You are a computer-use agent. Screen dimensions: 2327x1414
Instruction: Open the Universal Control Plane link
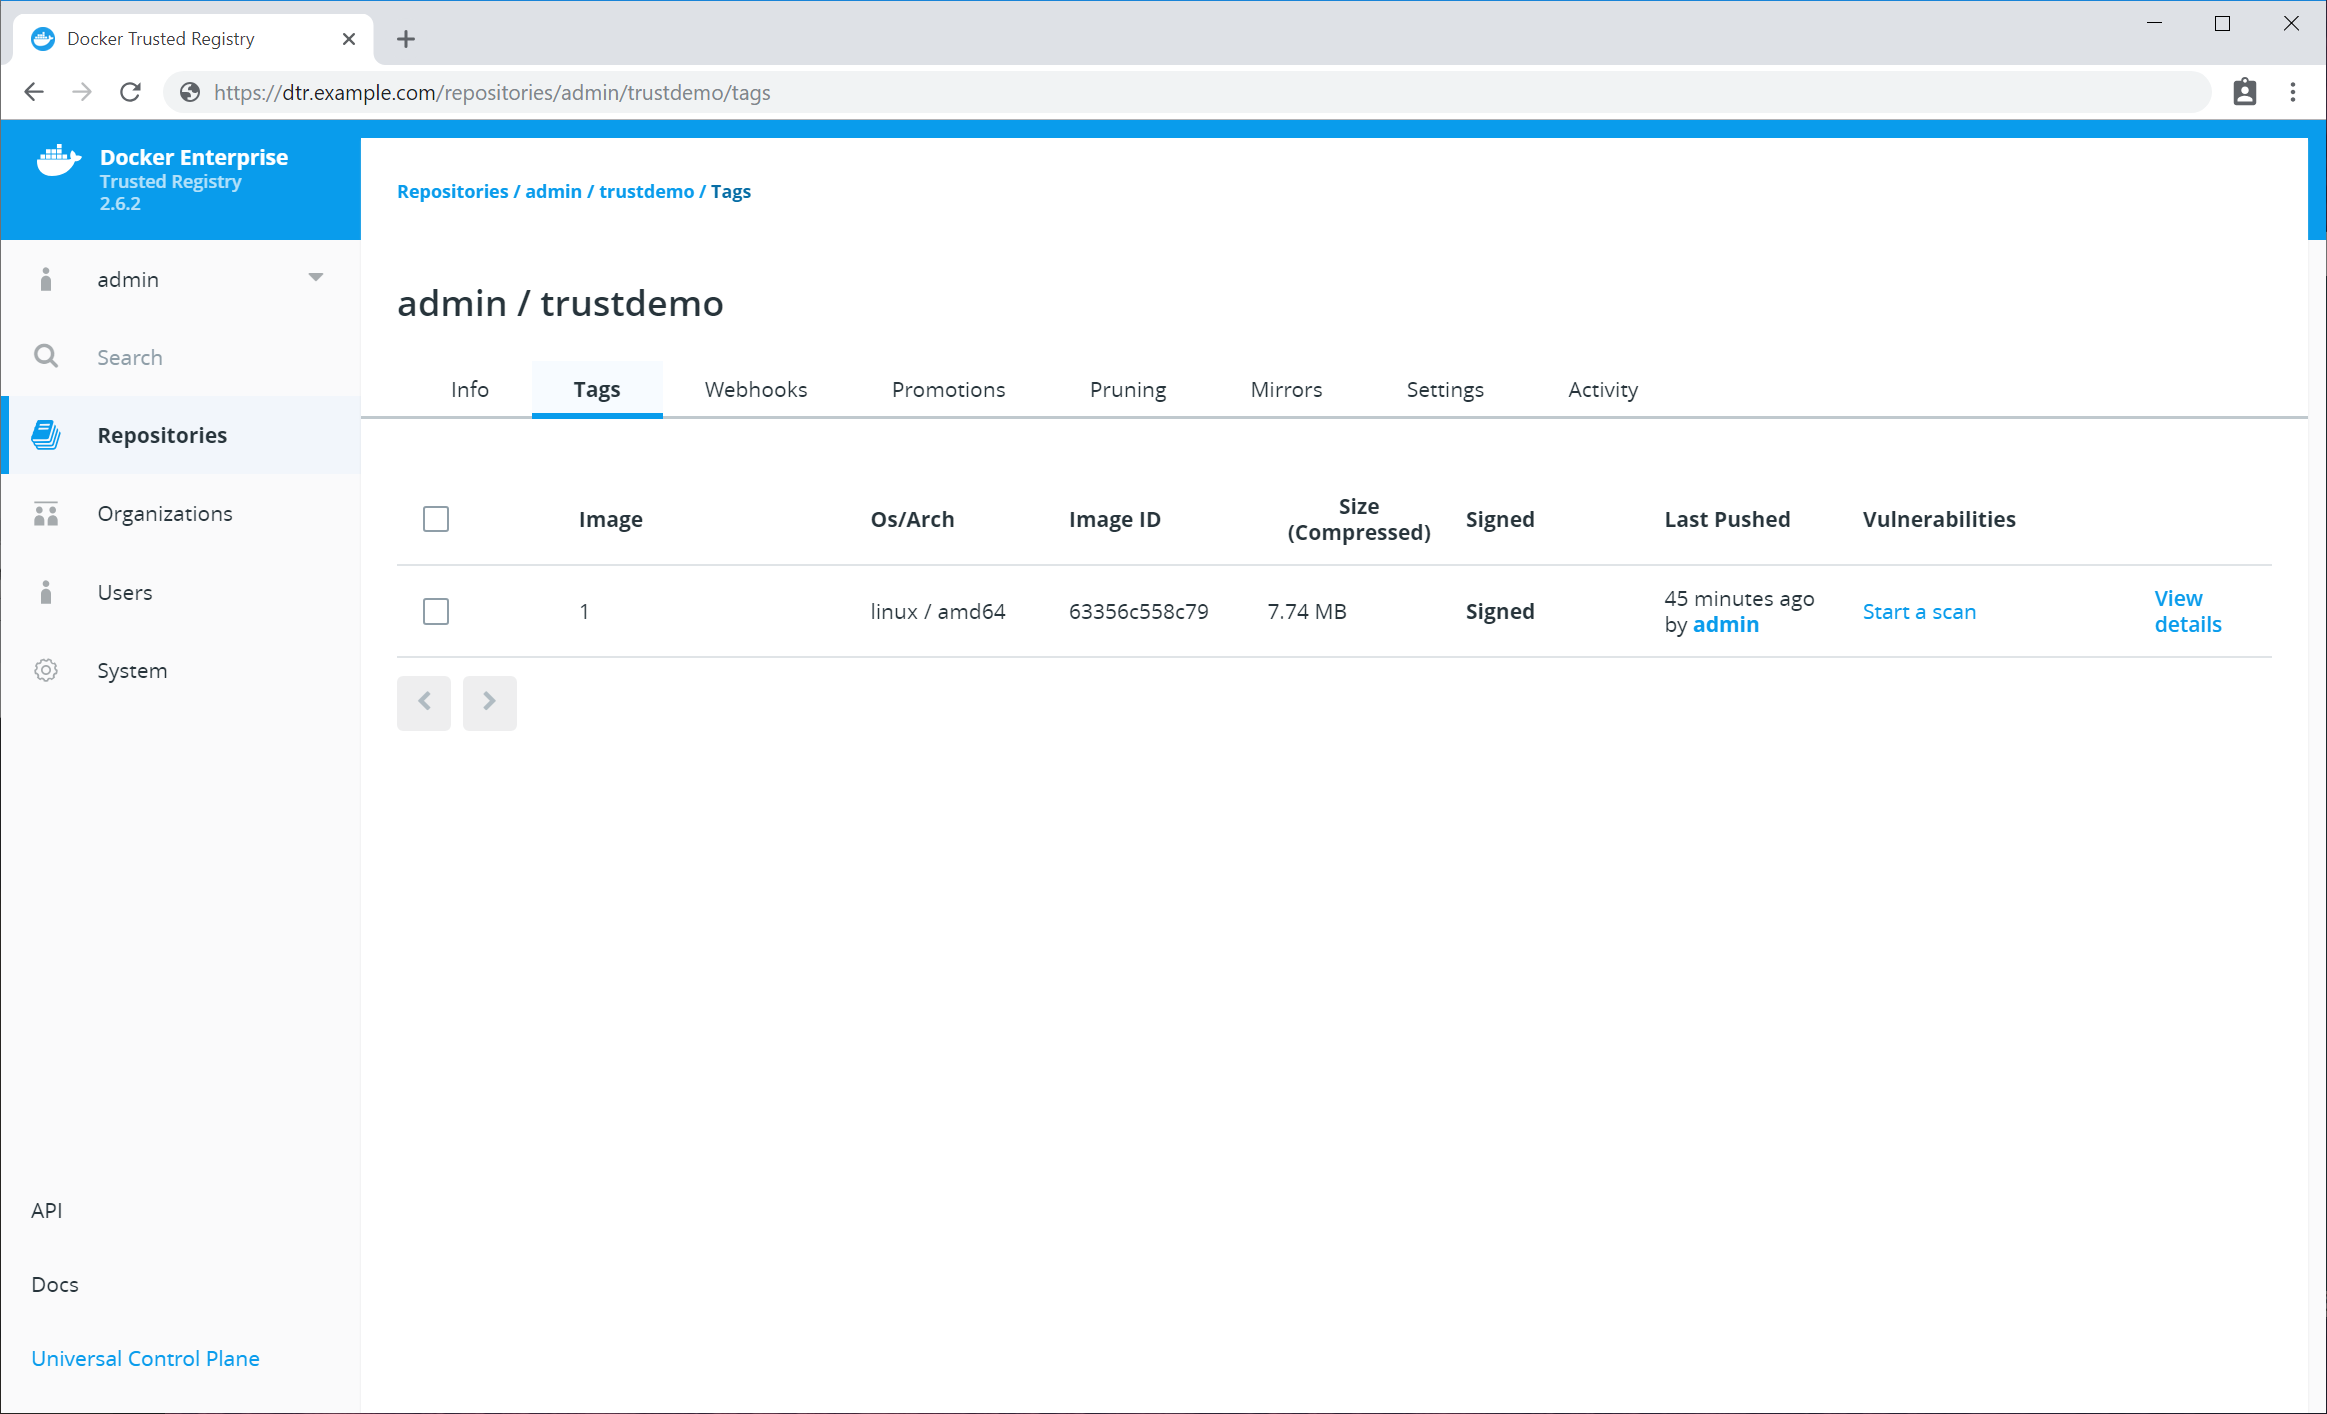pyautogui.click(x=145, y=1358)
